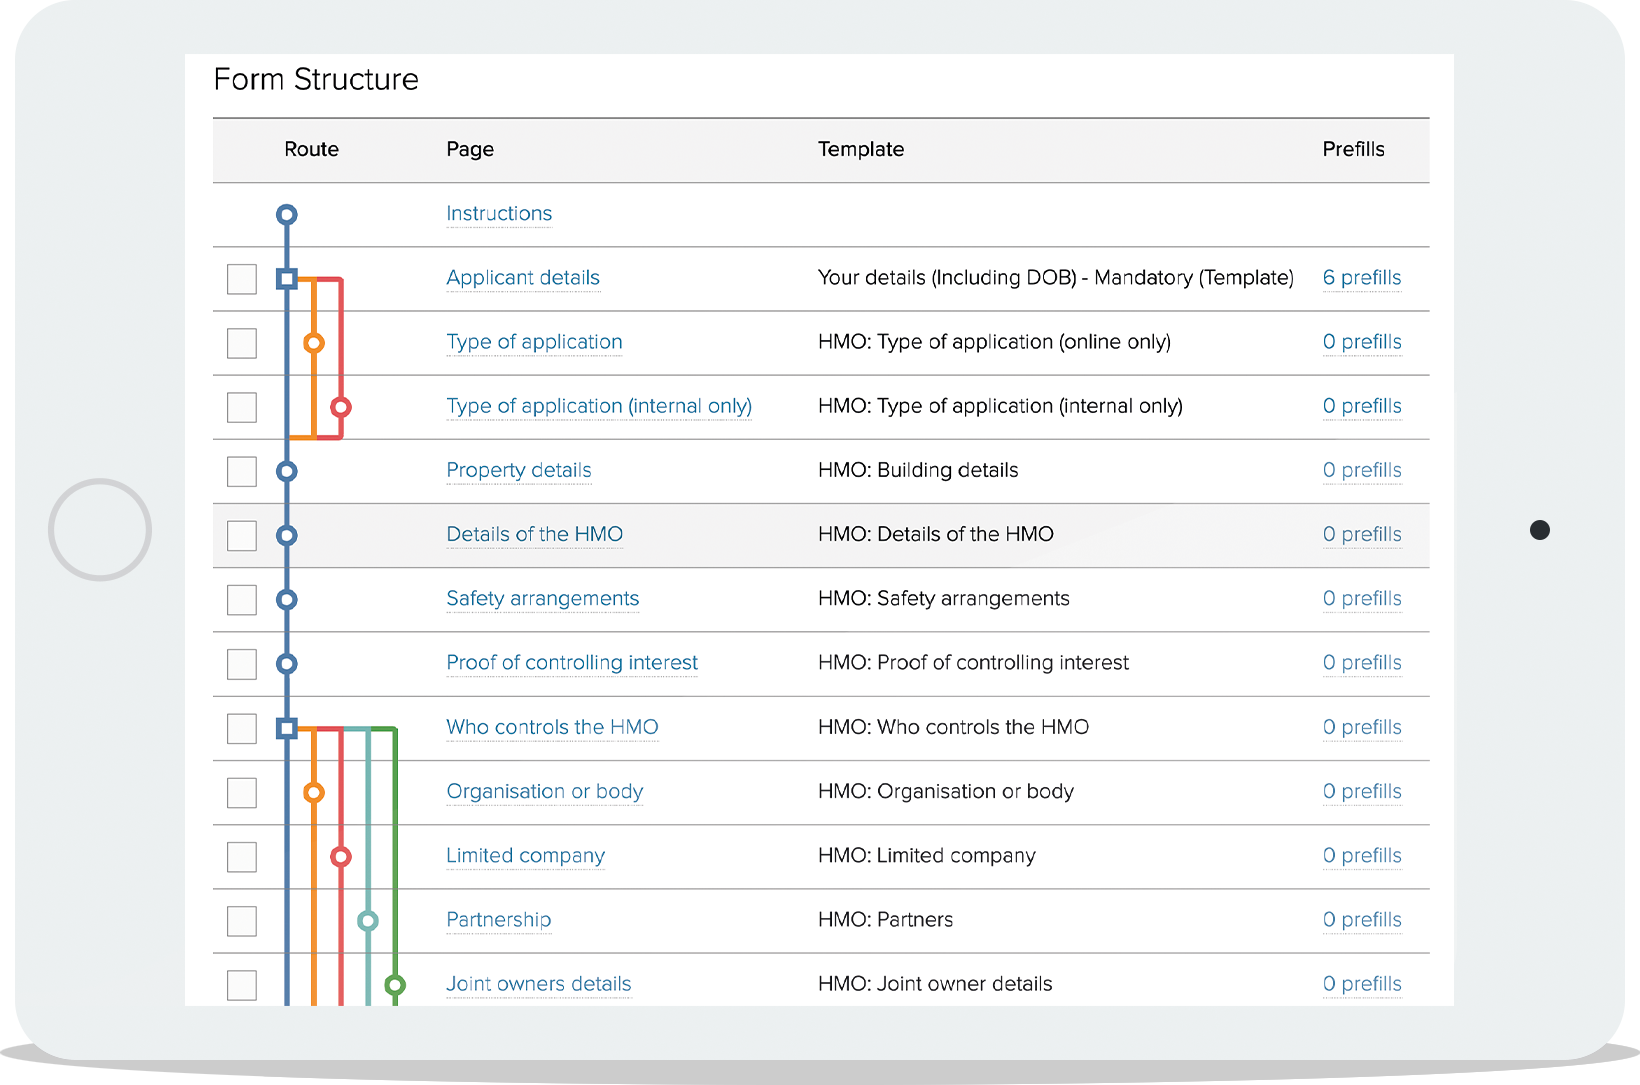This screenshot has width=1640, height=1085.
Task: Open prefills for Type of application row
Action: (1362, 342)
